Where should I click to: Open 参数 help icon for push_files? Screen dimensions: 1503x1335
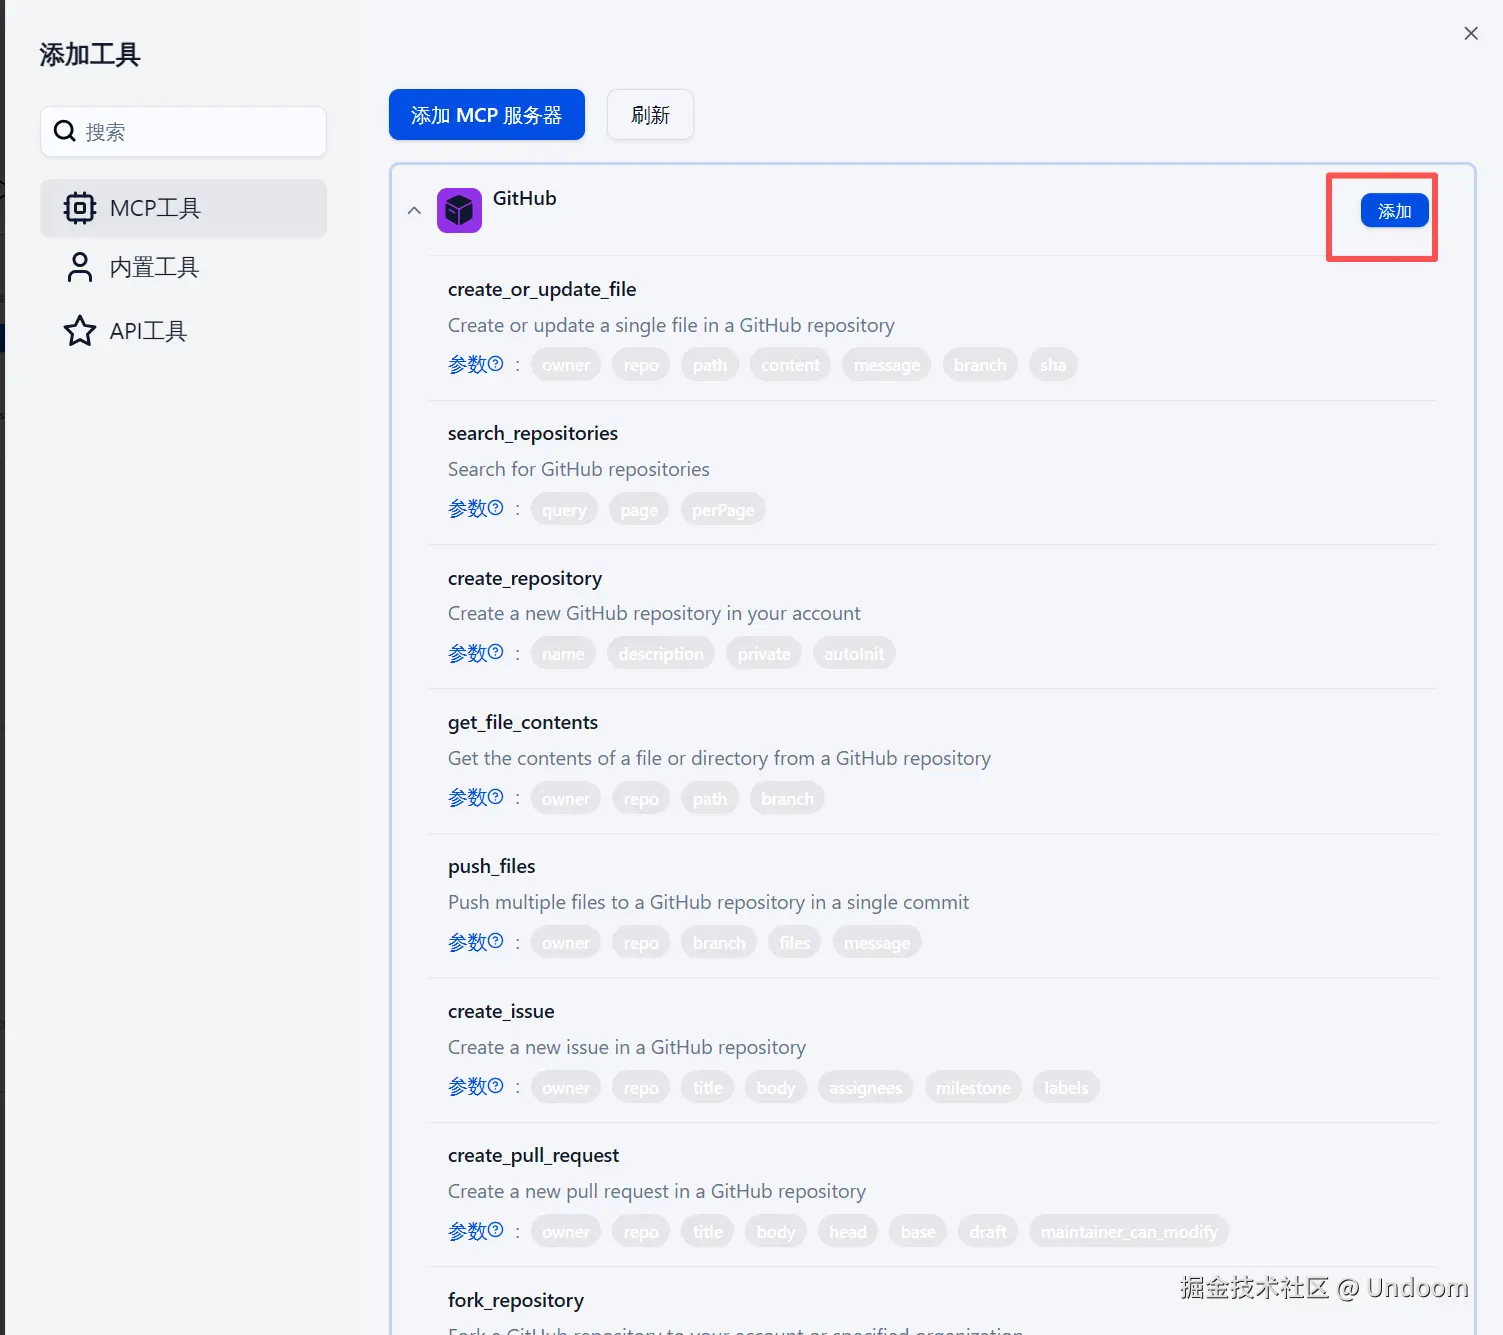pyautogui.click(x=496, y=941)
